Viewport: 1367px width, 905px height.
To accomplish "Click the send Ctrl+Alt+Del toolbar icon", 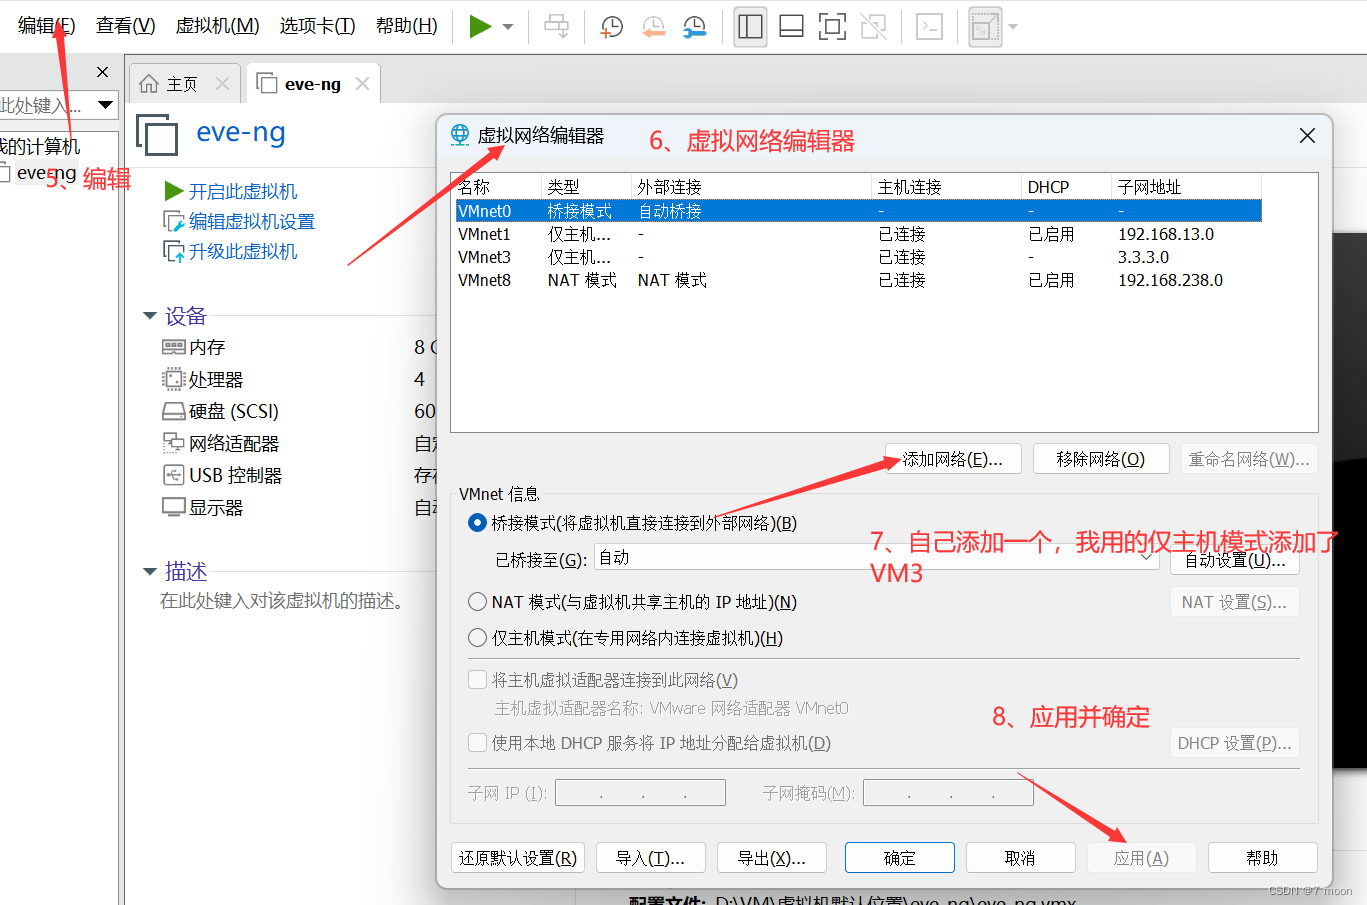I will pos(557,27).
